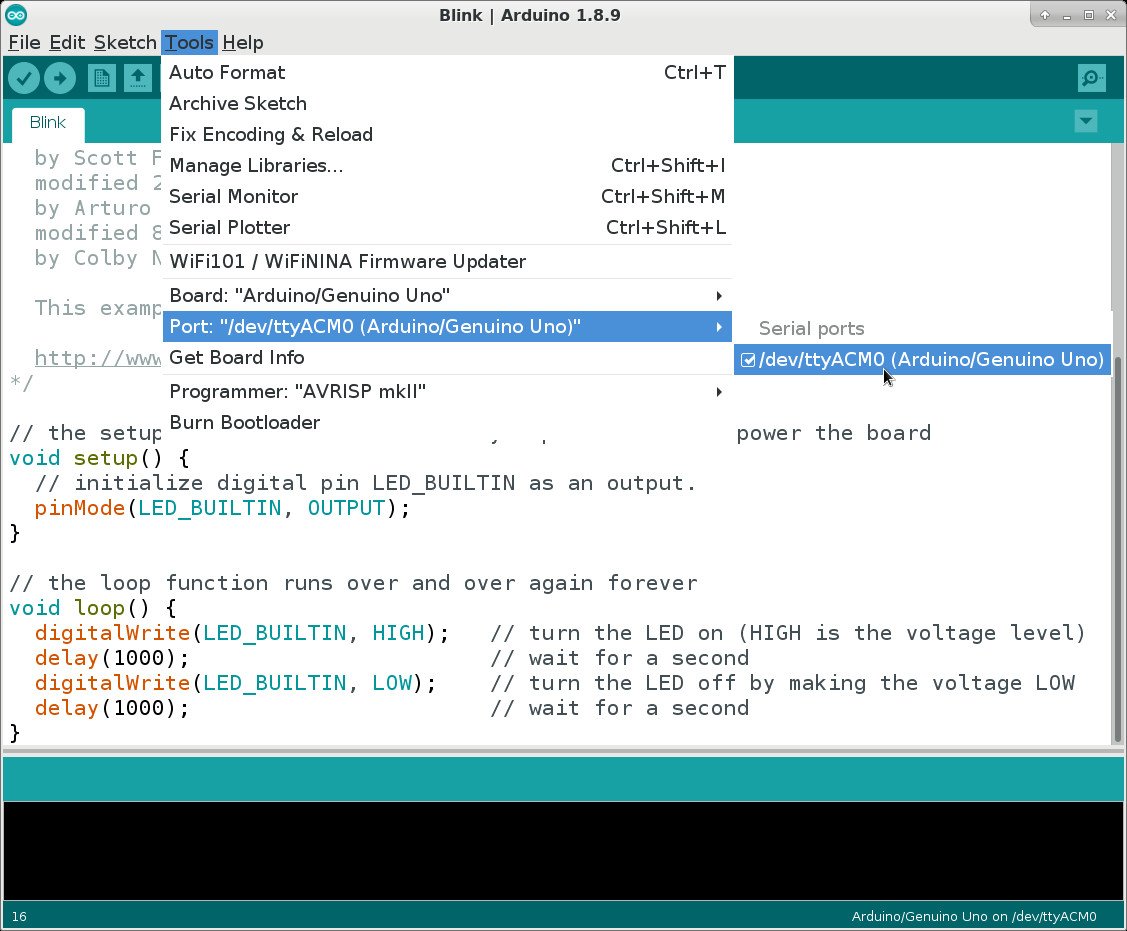This screenshot has width=1127, height=931.
Task: Click status text Arduino/Genuino Uno on /dev/ttyACM0
Action: coord(974,917)
